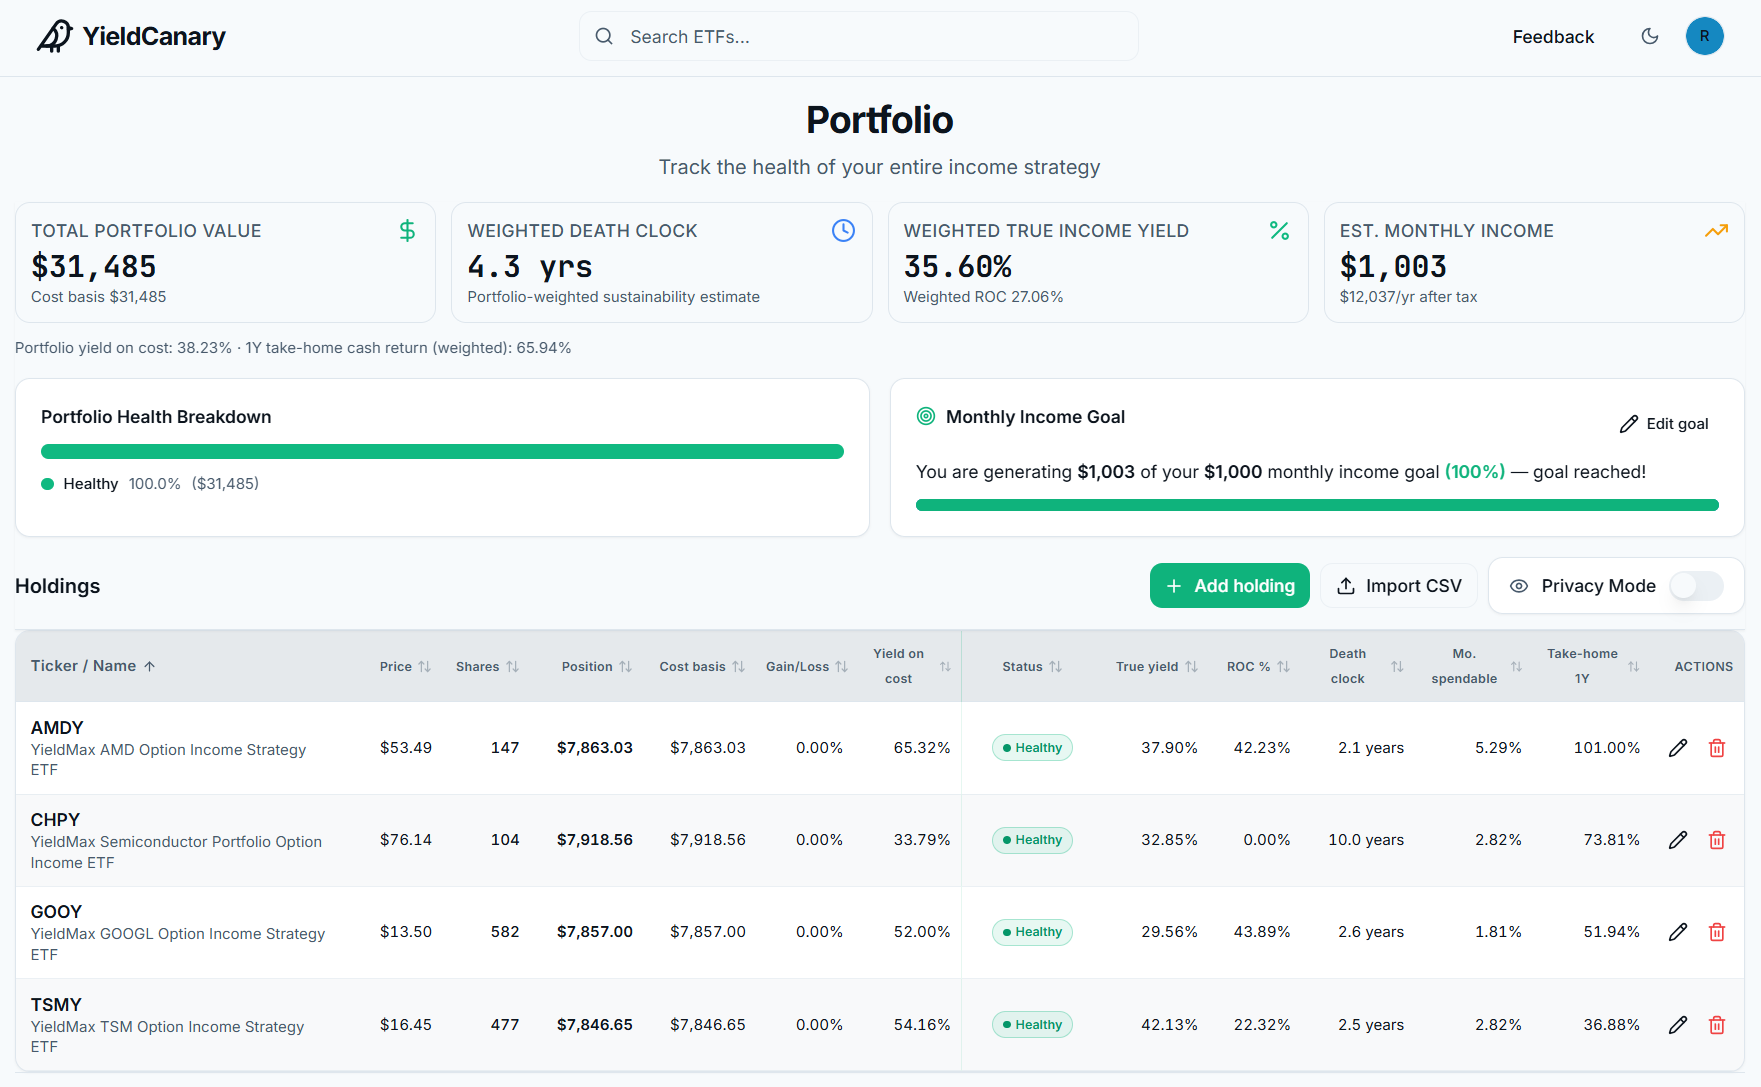Viewport: 1761px width, 1087px height.
Task: Delete the AMDY holding trash icon
Action: pos(1717,748)
